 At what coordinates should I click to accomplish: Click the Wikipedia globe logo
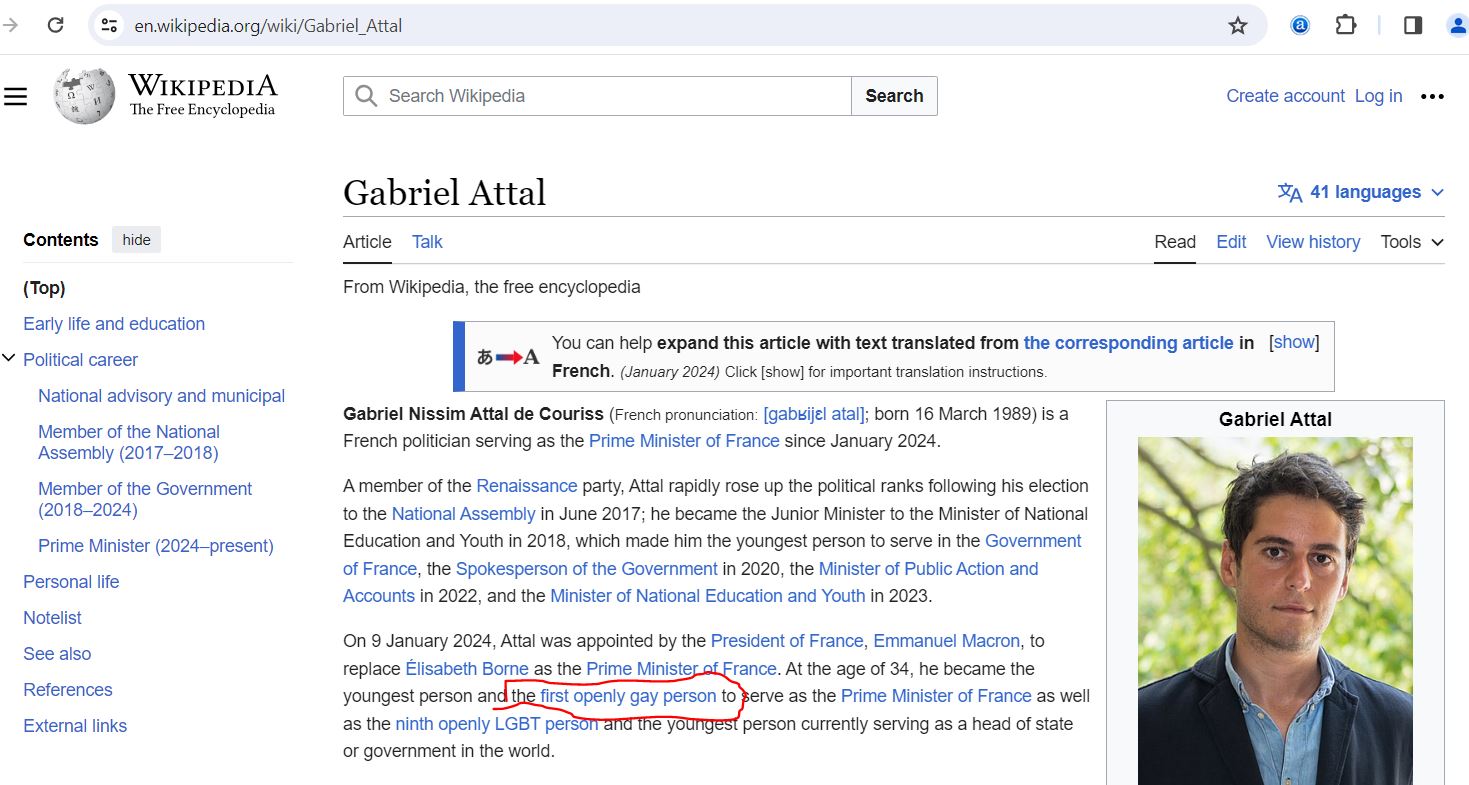click(x=85, y=96)
